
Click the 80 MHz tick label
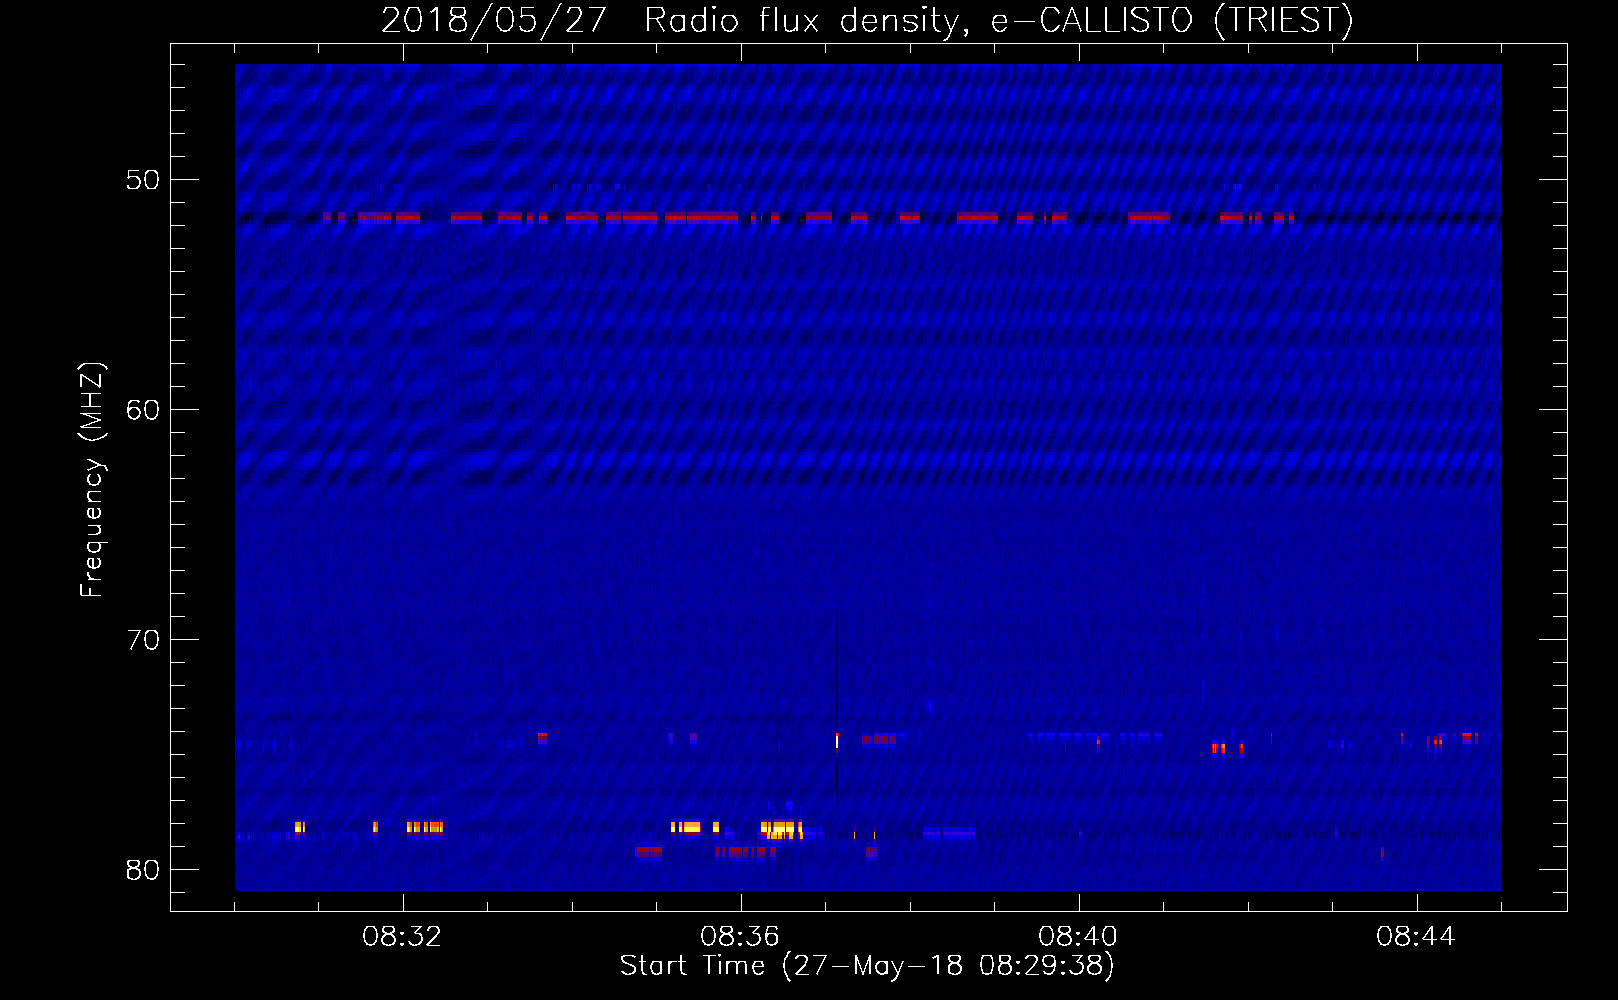(143, 870)
